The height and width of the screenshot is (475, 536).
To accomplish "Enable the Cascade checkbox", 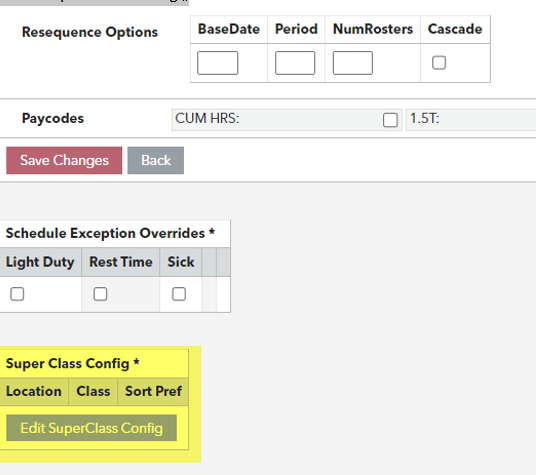I will (439, 63).
